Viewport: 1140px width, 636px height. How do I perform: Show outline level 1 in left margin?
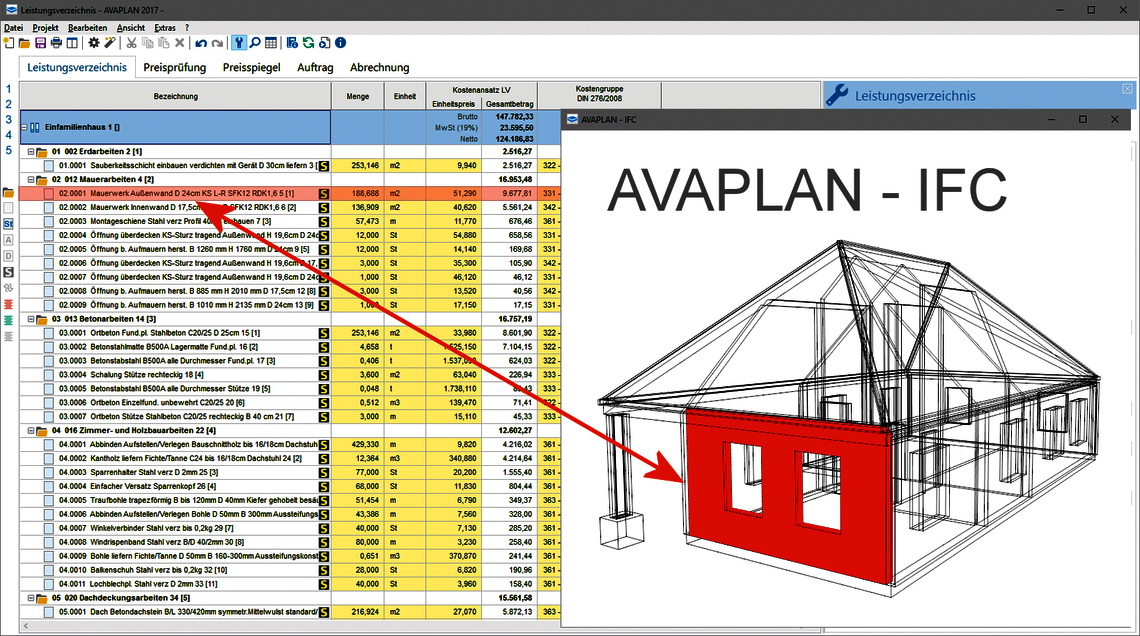9,89
